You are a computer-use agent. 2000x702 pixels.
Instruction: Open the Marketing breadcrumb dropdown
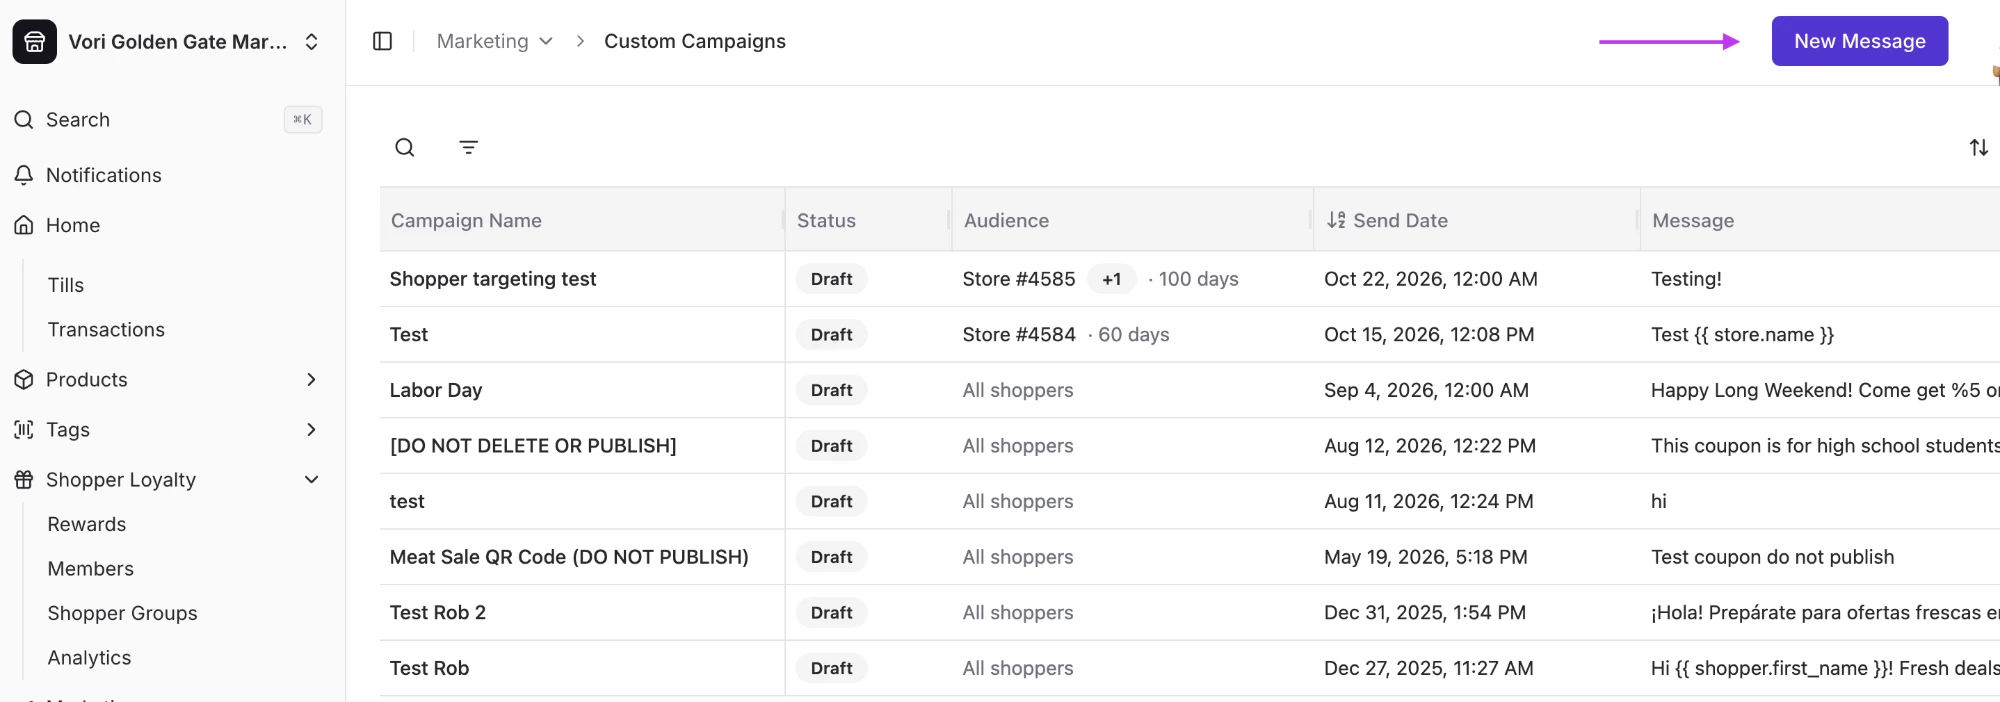[494, 41]
